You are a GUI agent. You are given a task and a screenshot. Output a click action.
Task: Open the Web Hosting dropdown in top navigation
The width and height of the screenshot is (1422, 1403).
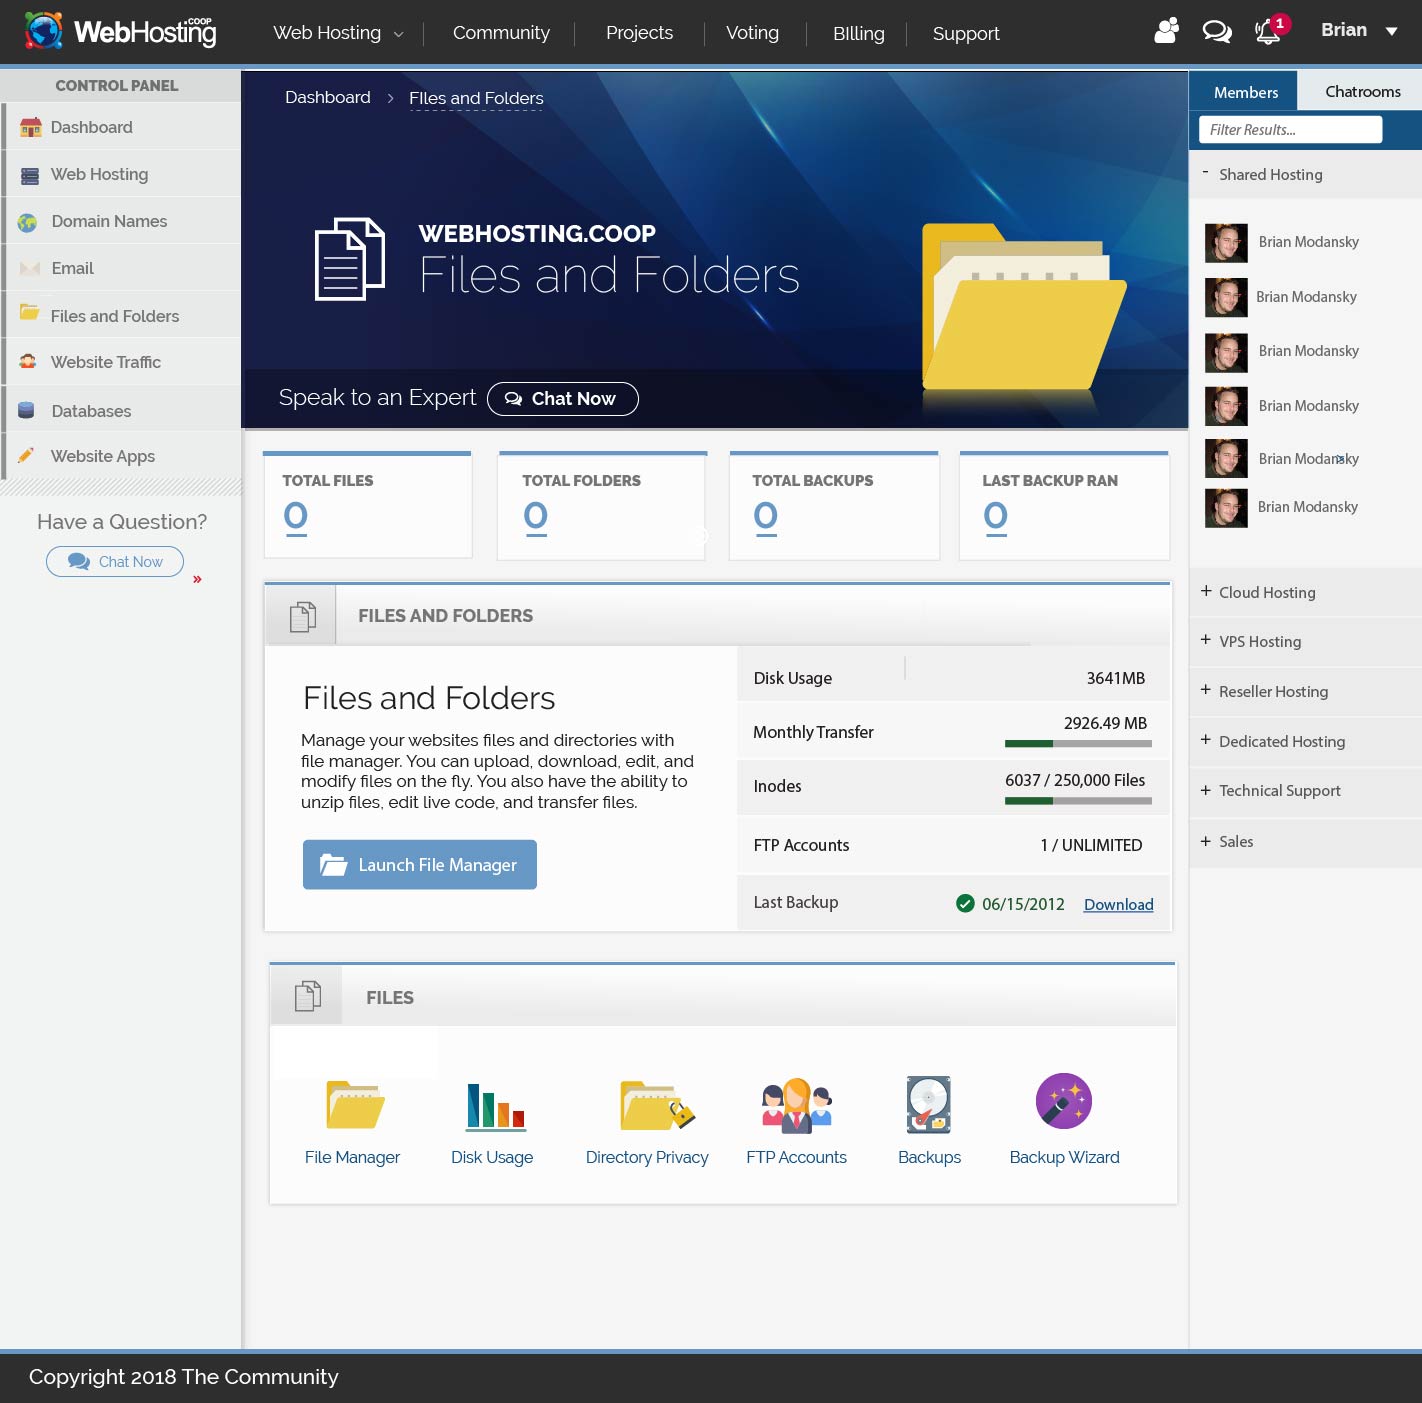[339, 33]
